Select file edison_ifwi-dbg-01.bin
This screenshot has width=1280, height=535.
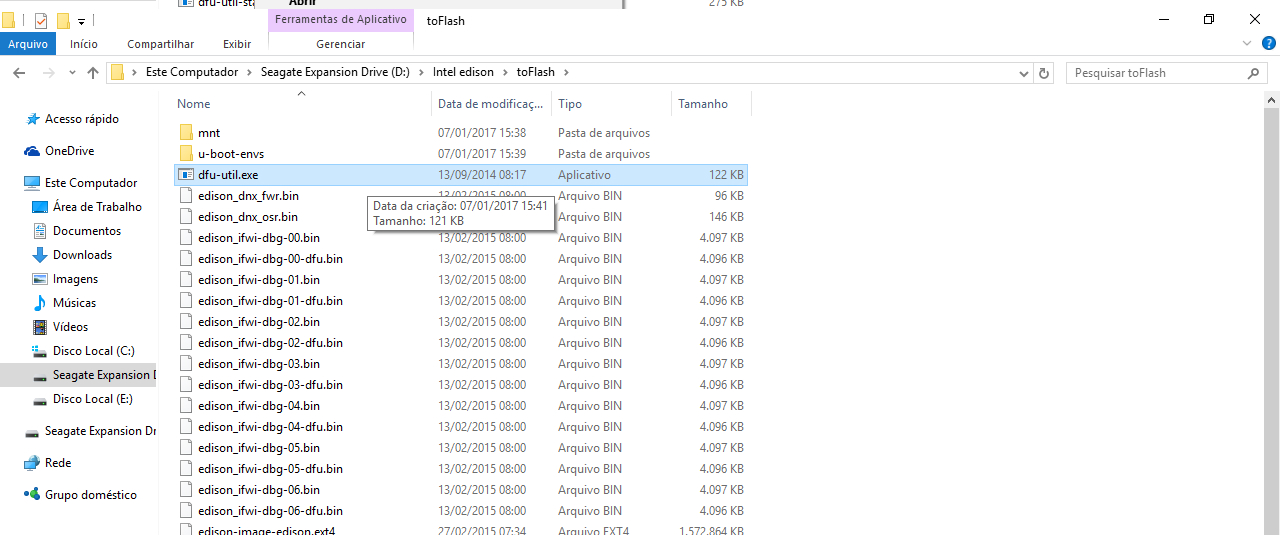pos(259,280)
